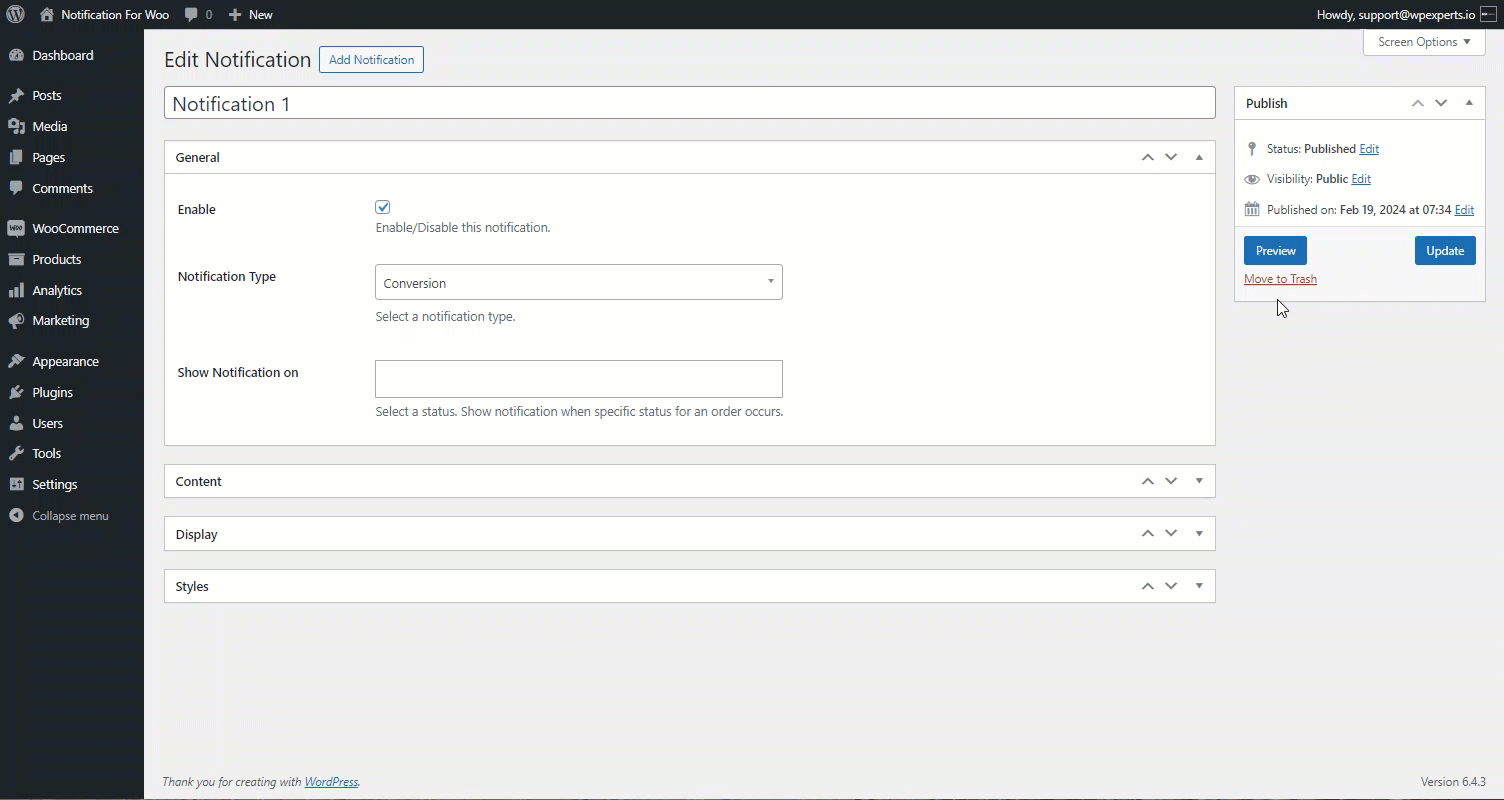Expand the Content panel toggle triangle
Image resolution: width=1504 pixels, height=800 pixels.
tap(1199, 482)
